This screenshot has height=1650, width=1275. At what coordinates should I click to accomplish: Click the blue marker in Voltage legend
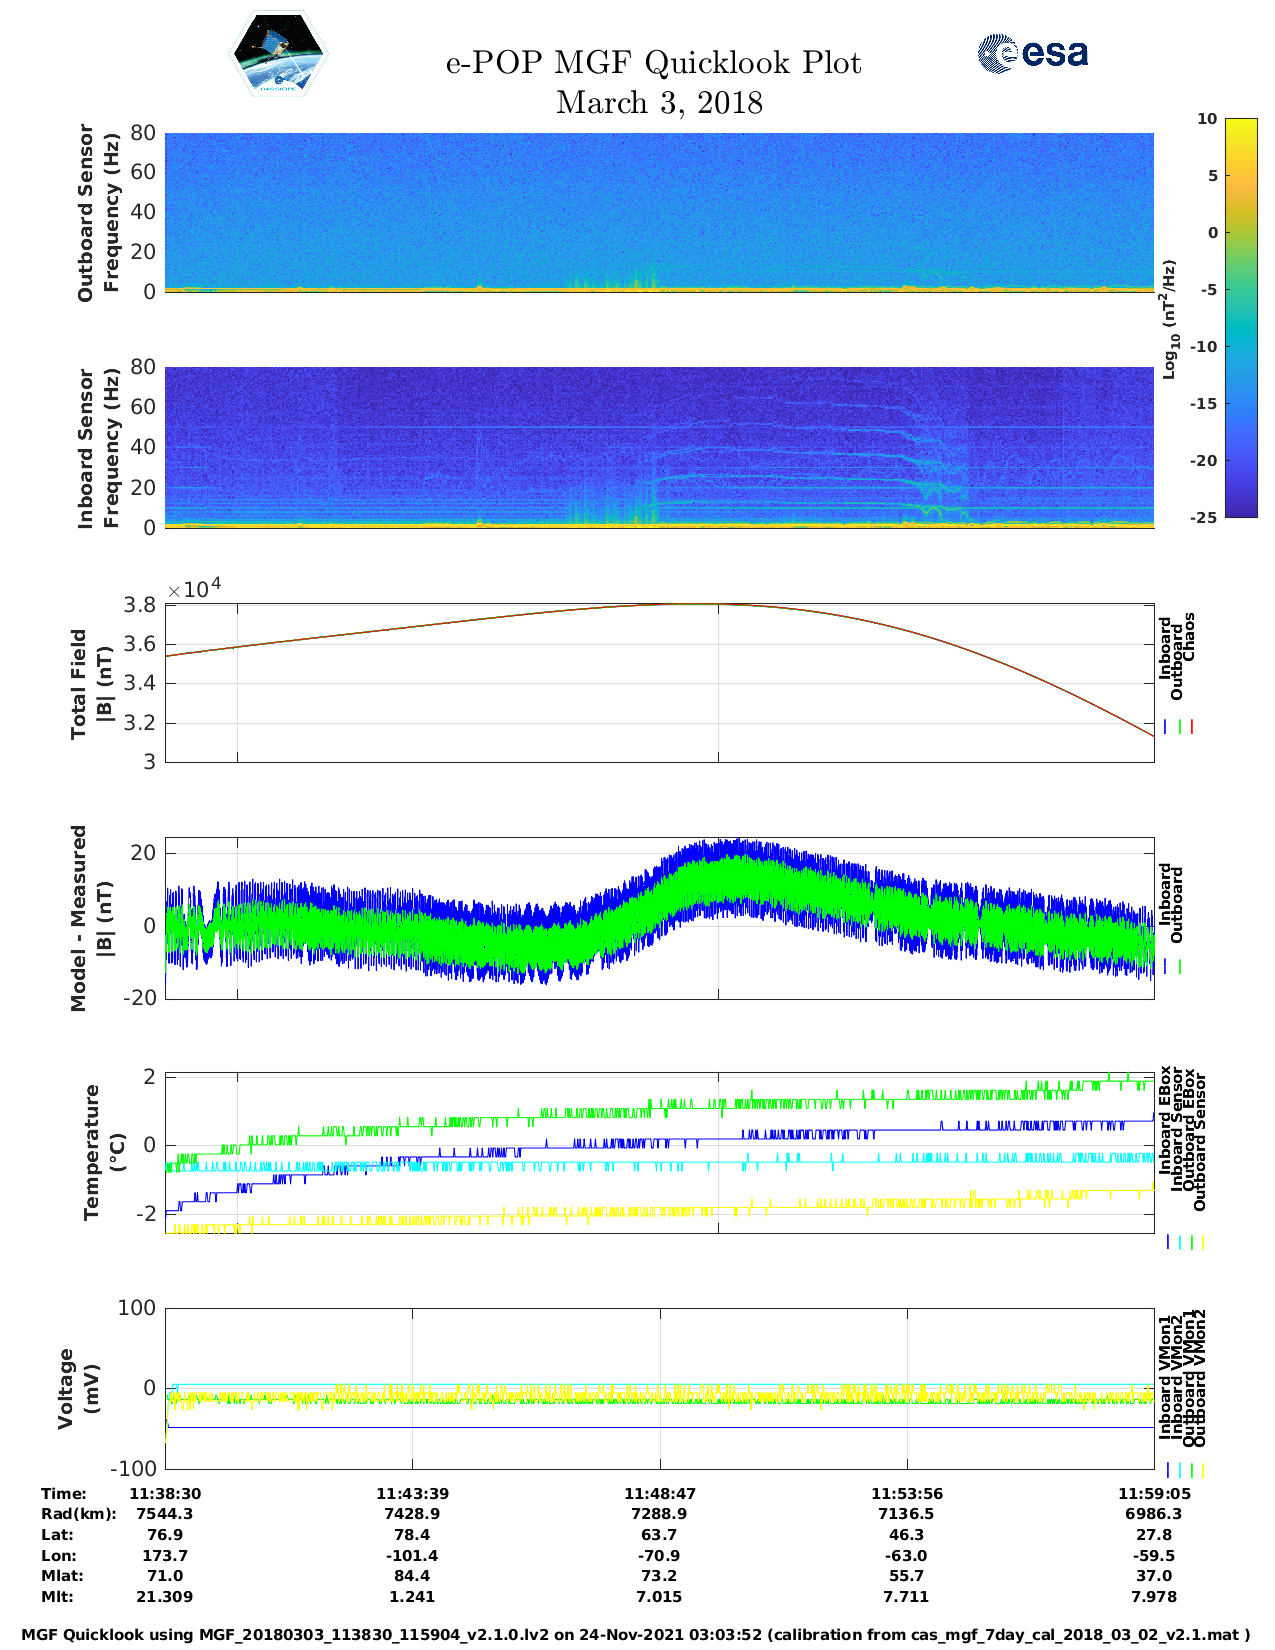click(1168, 1470)
